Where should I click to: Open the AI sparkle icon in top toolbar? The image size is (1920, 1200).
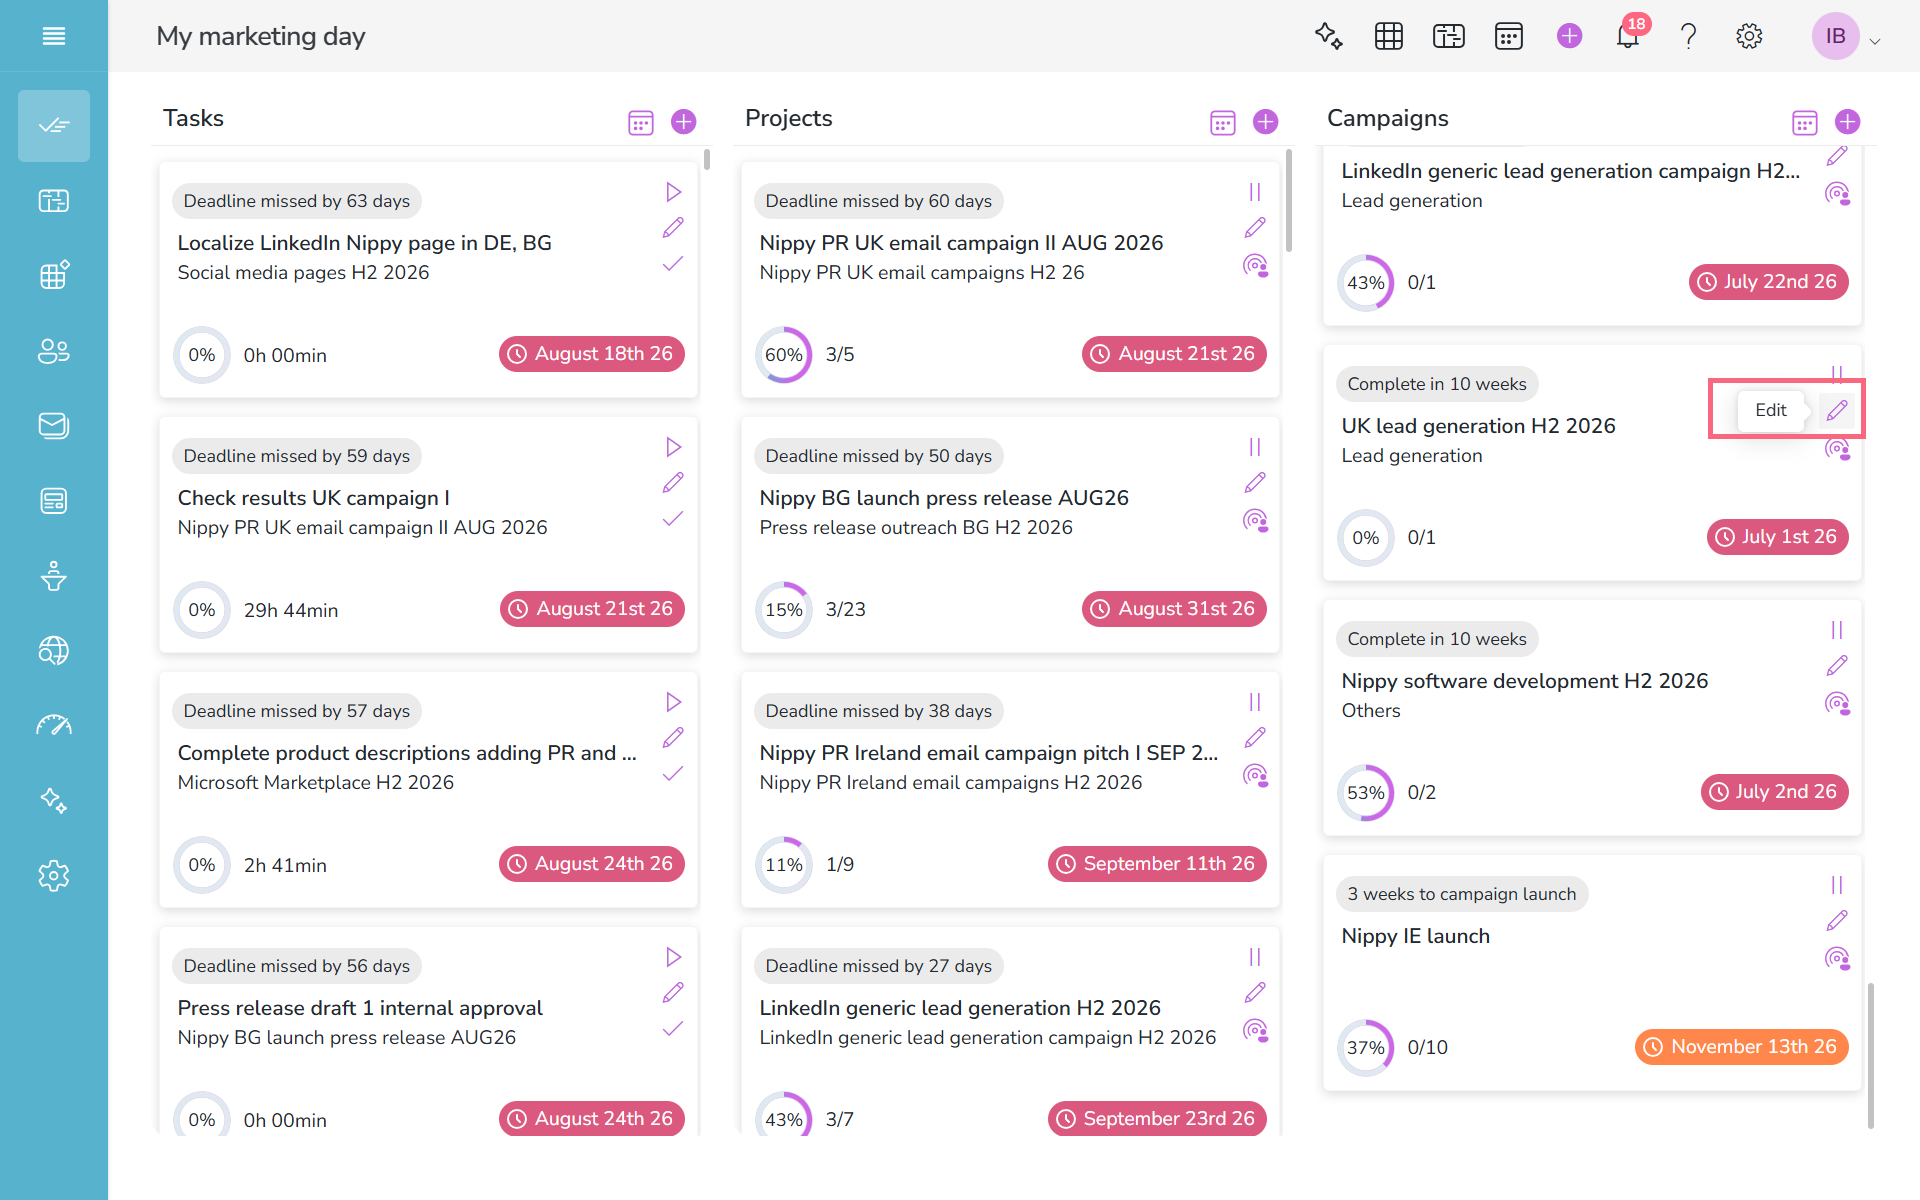pos(1328,36)
